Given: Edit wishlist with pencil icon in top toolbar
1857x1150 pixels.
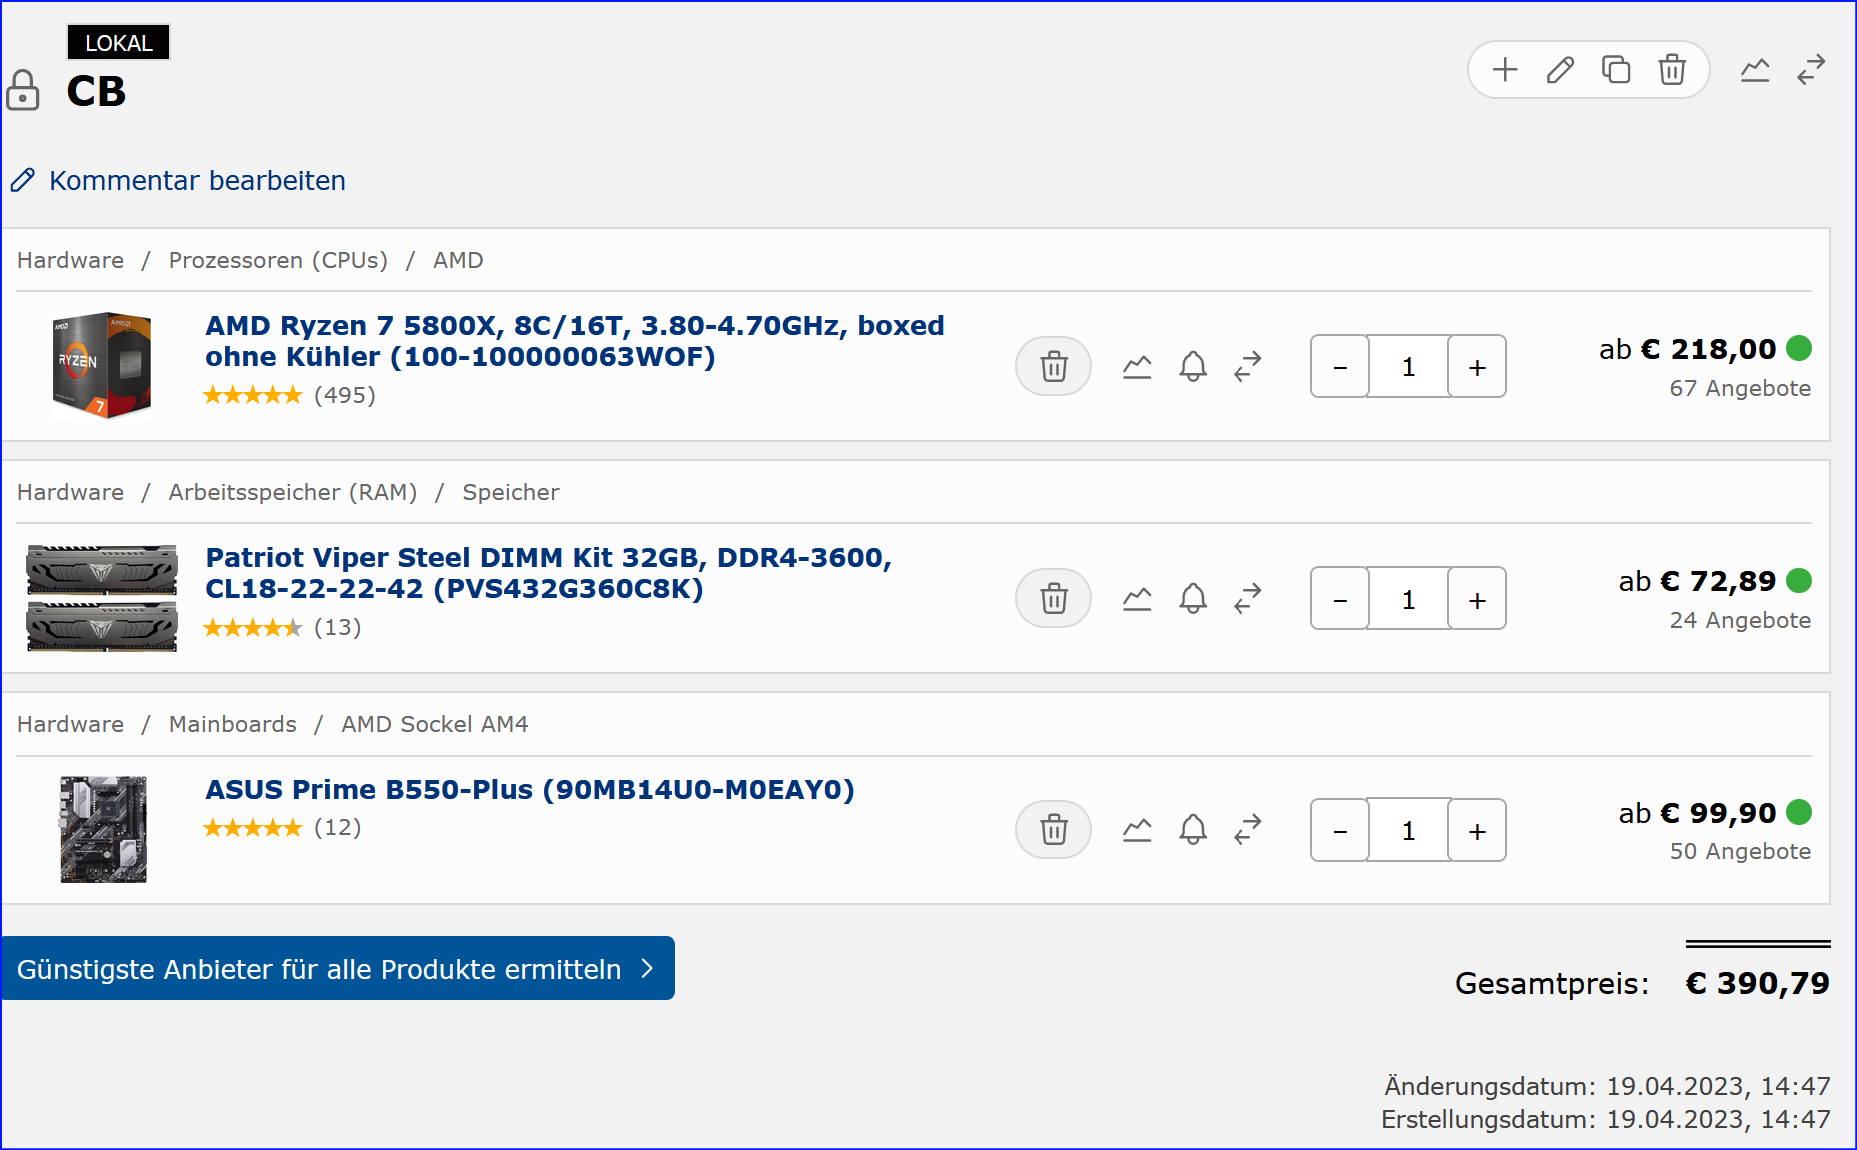Looking at the screenshot, I should pyautogui.click(x=1560, y=70).
